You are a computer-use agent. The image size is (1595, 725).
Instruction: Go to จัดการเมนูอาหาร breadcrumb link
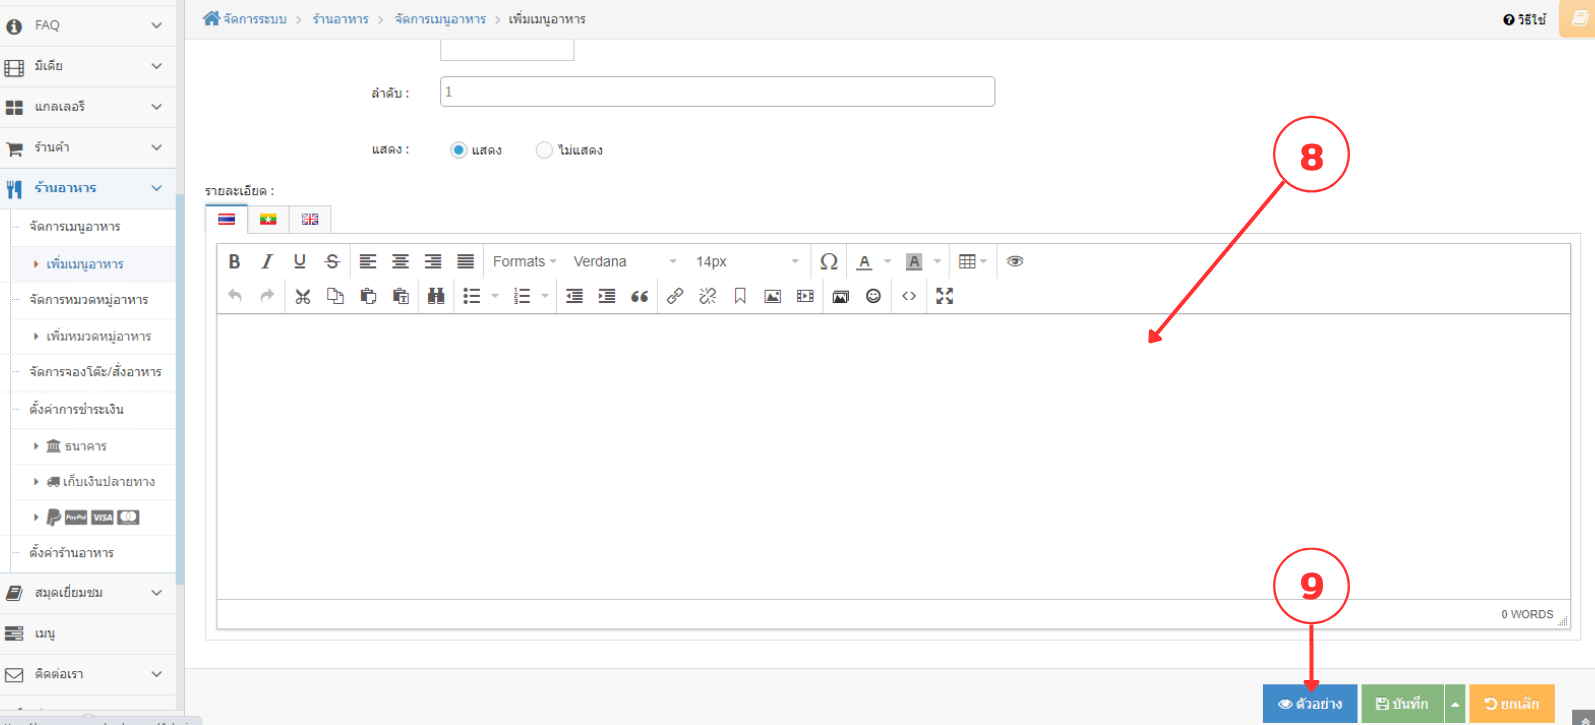coord(440,19)
